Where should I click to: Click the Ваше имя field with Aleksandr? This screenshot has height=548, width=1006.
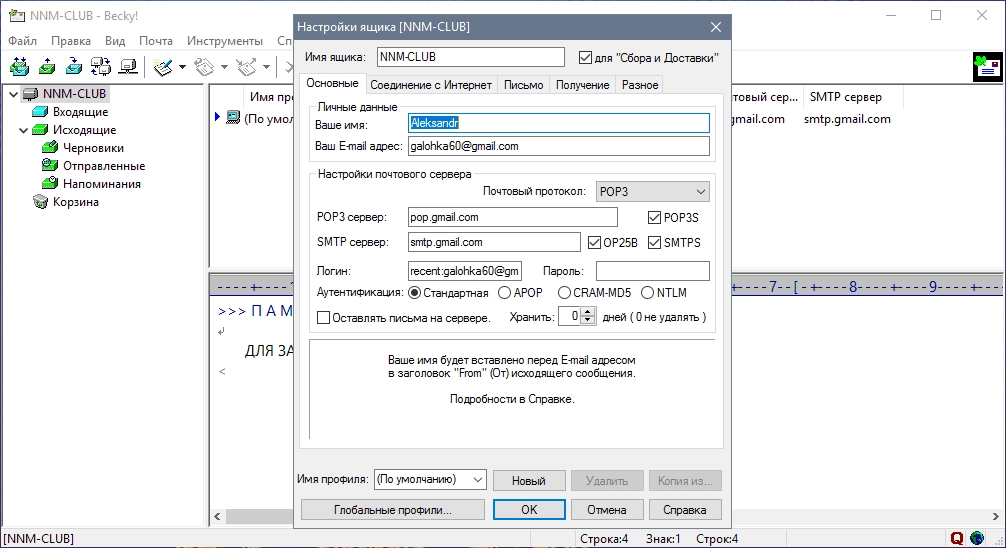tap(559, 123)
